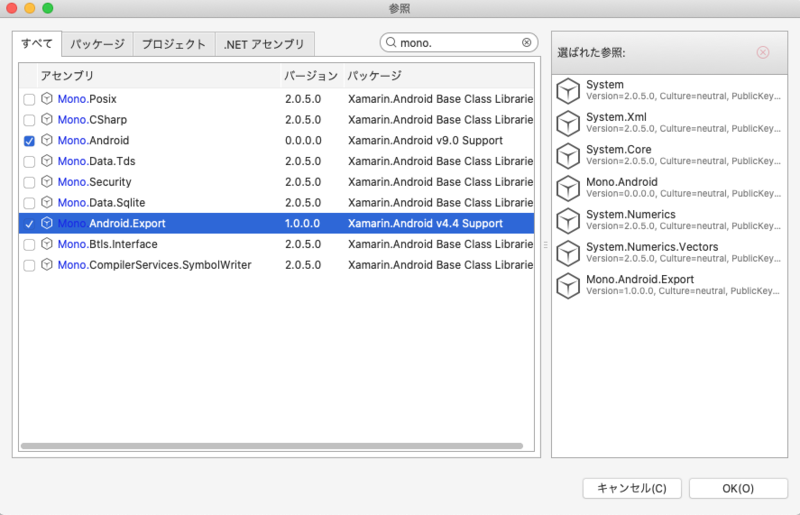The image size is (800, 515).
Task: Click version 1.0.0.0 in highlighted row
Action: 302,224
